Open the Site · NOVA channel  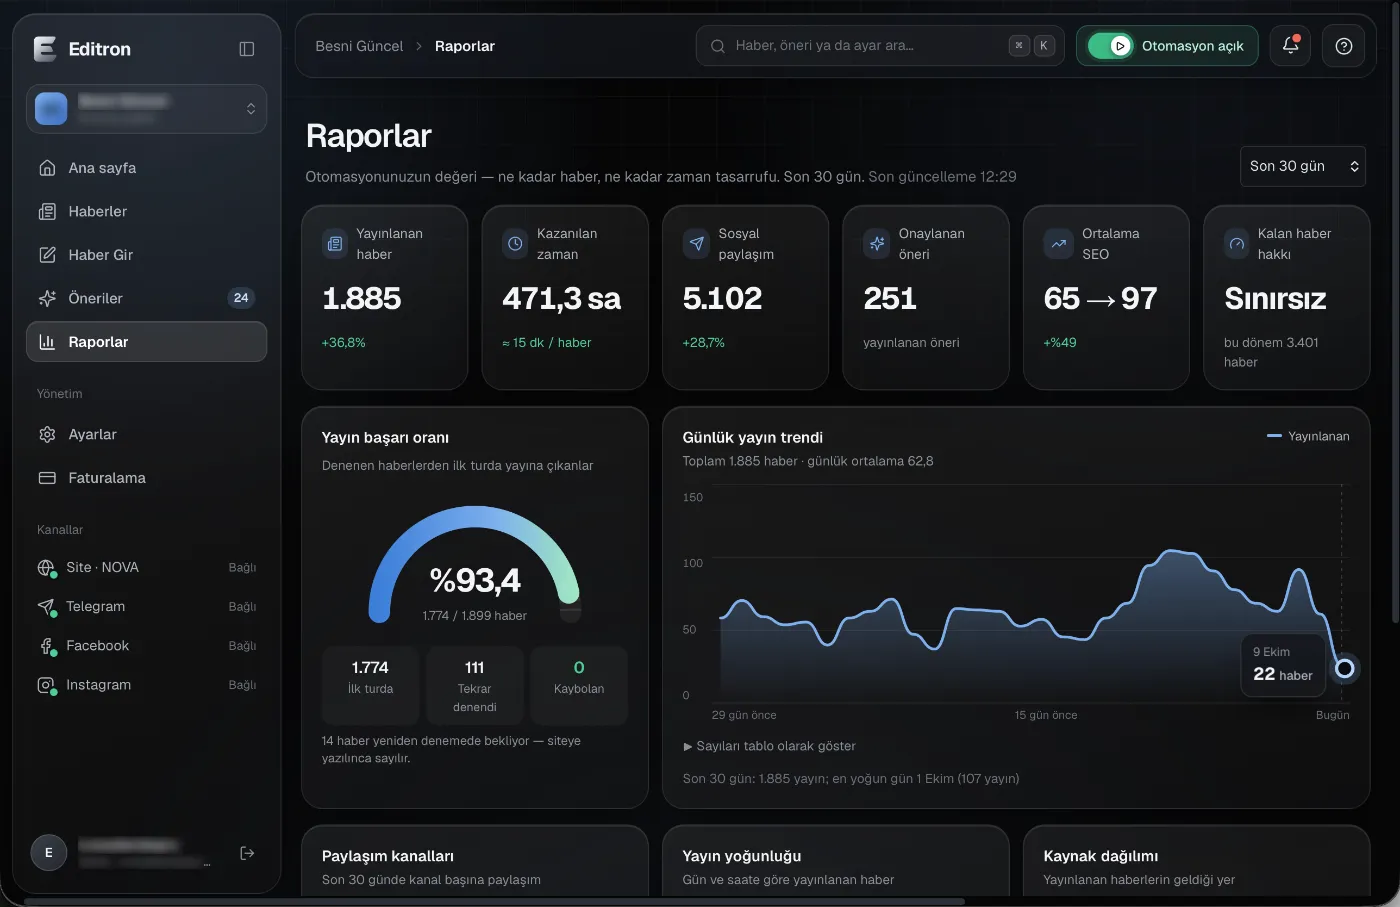pos(146,568)
